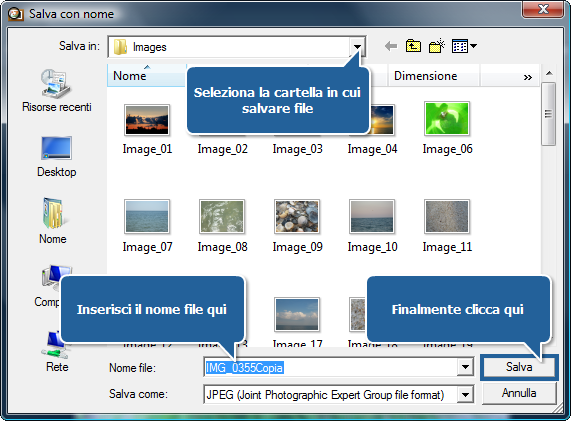Open the Nome user folder in sidebar
This screenshot has height=422, width=571.
53,221
